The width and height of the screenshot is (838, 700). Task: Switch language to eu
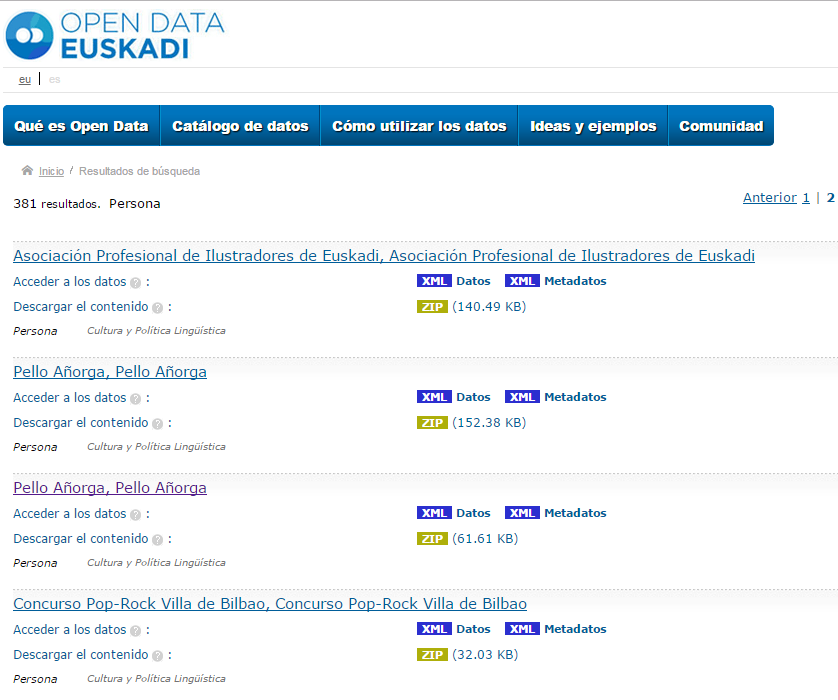25,80
